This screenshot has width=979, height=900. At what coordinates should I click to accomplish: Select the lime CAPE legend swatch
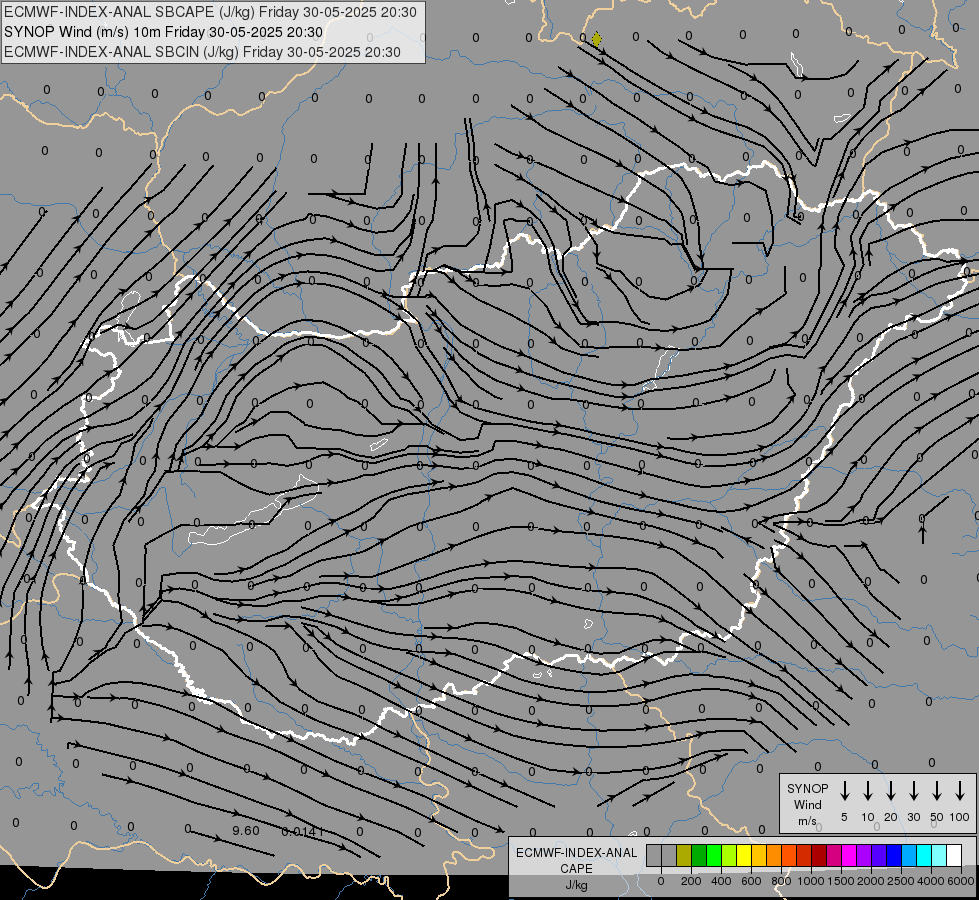729,855
